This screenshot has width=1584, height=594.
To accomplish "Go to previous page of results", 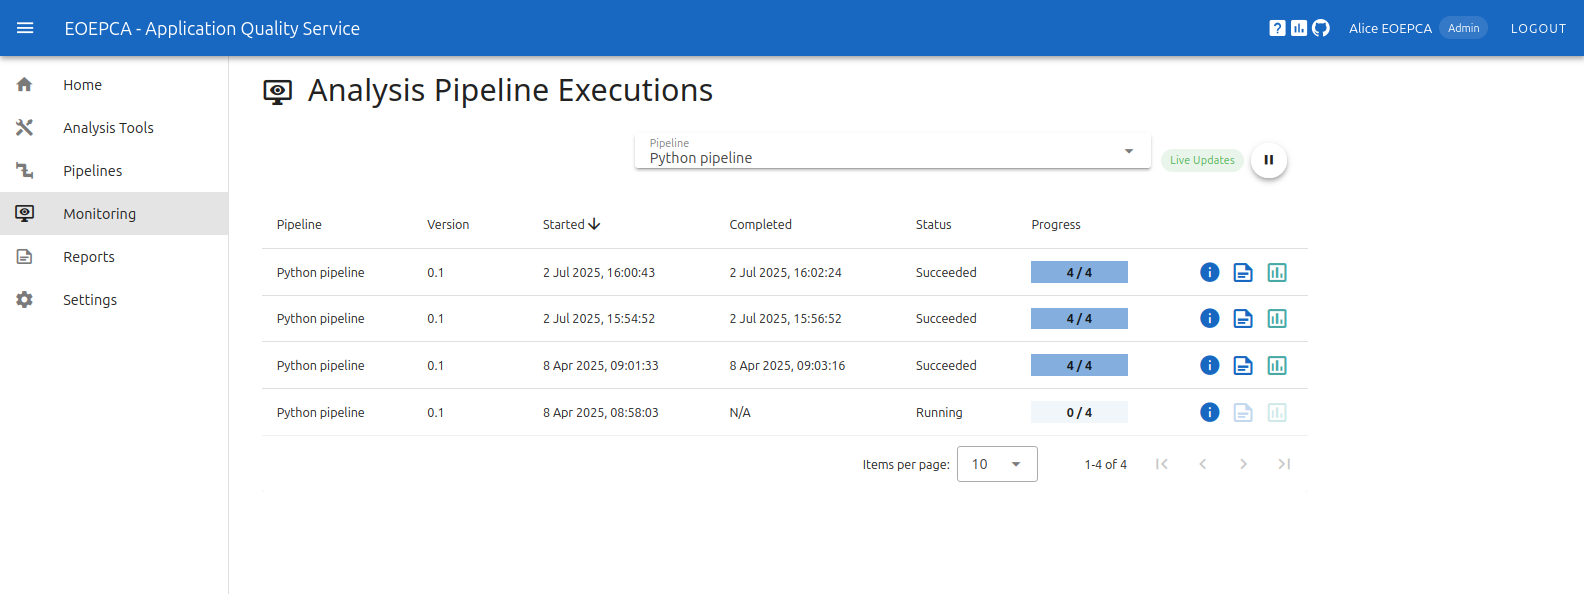I will (x=1203, y=464).
